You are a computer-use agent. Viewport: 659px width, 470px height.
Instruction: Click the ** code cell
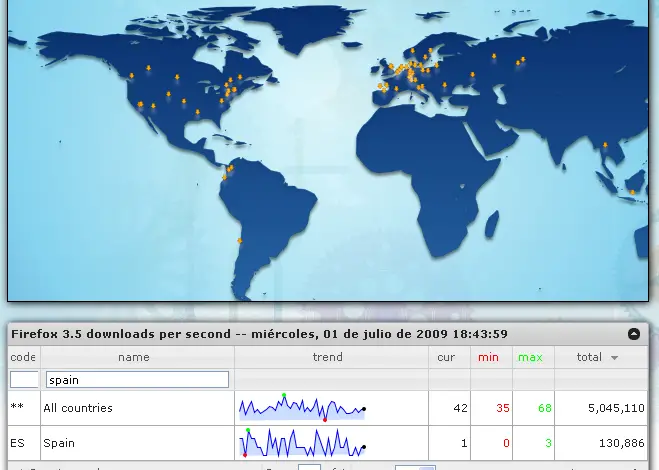pyautogui.click(x=17, y=407)
